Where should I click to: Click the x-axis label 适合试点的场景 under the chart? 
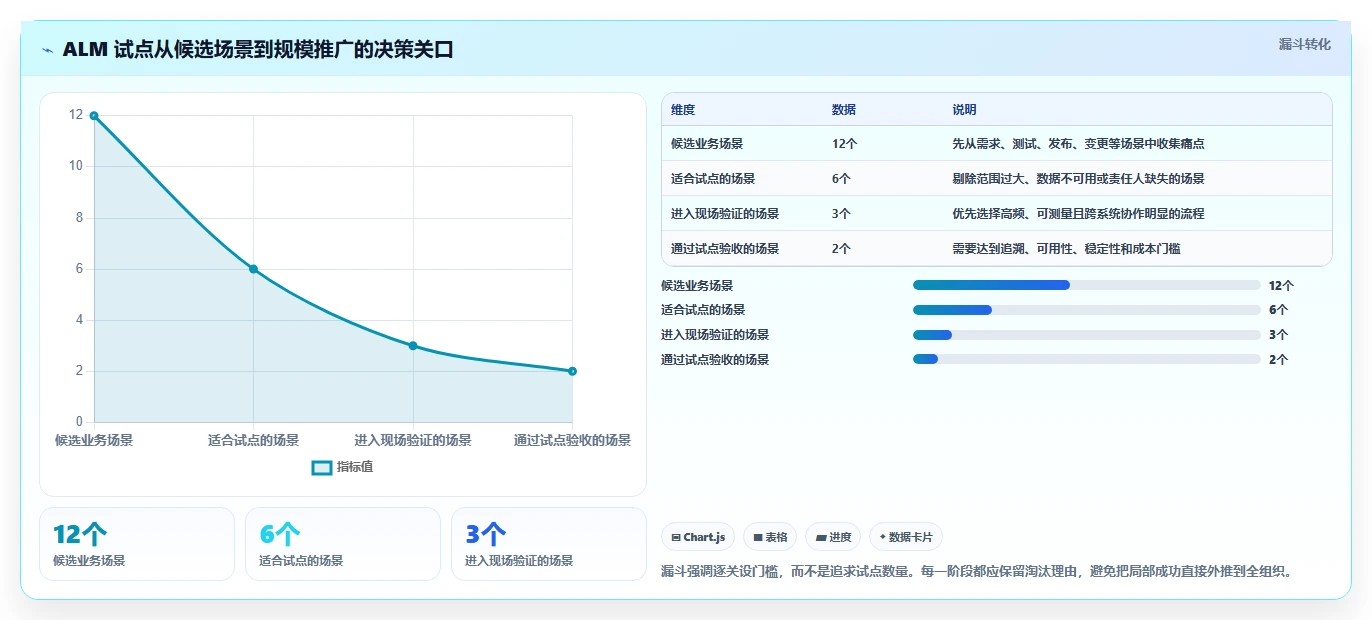tap(253, 440)
